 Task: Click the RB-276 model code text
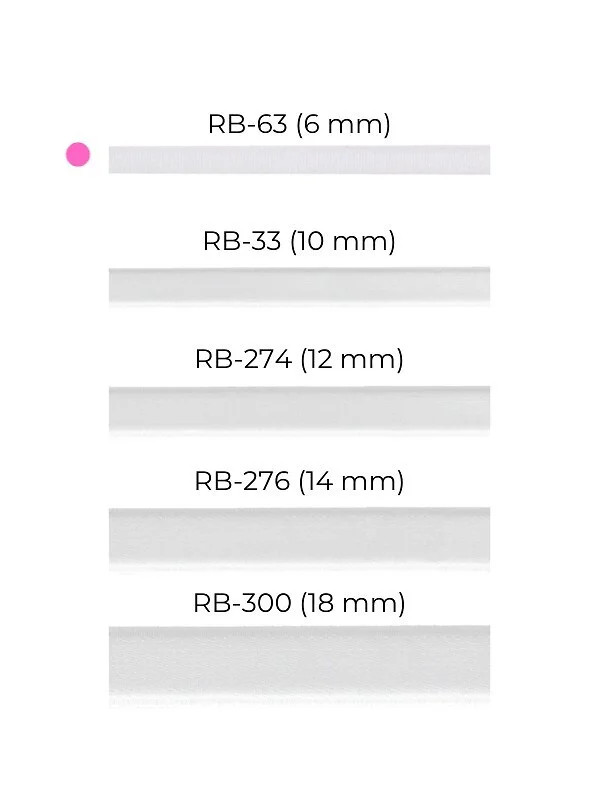click(x=244, y=481)
